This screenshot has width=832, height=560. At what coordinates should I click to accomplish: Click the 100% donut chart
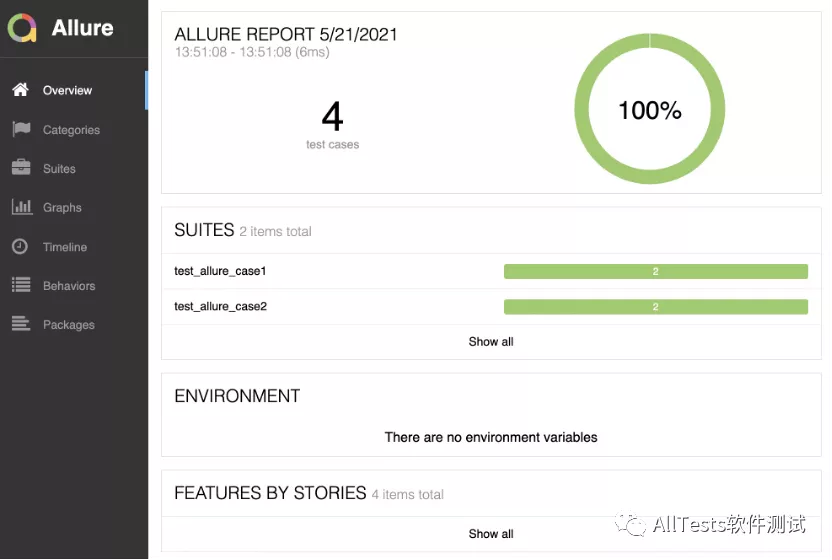click(x=650, y=110)
